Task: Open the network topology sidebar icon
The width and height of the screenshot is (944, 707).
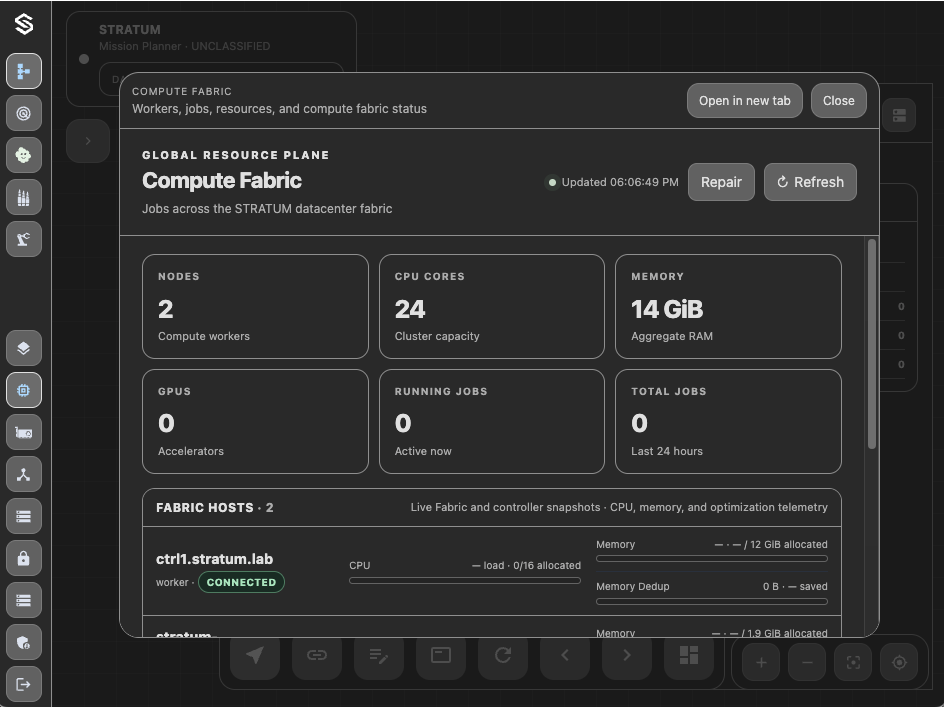Action: tap(24, 475)
